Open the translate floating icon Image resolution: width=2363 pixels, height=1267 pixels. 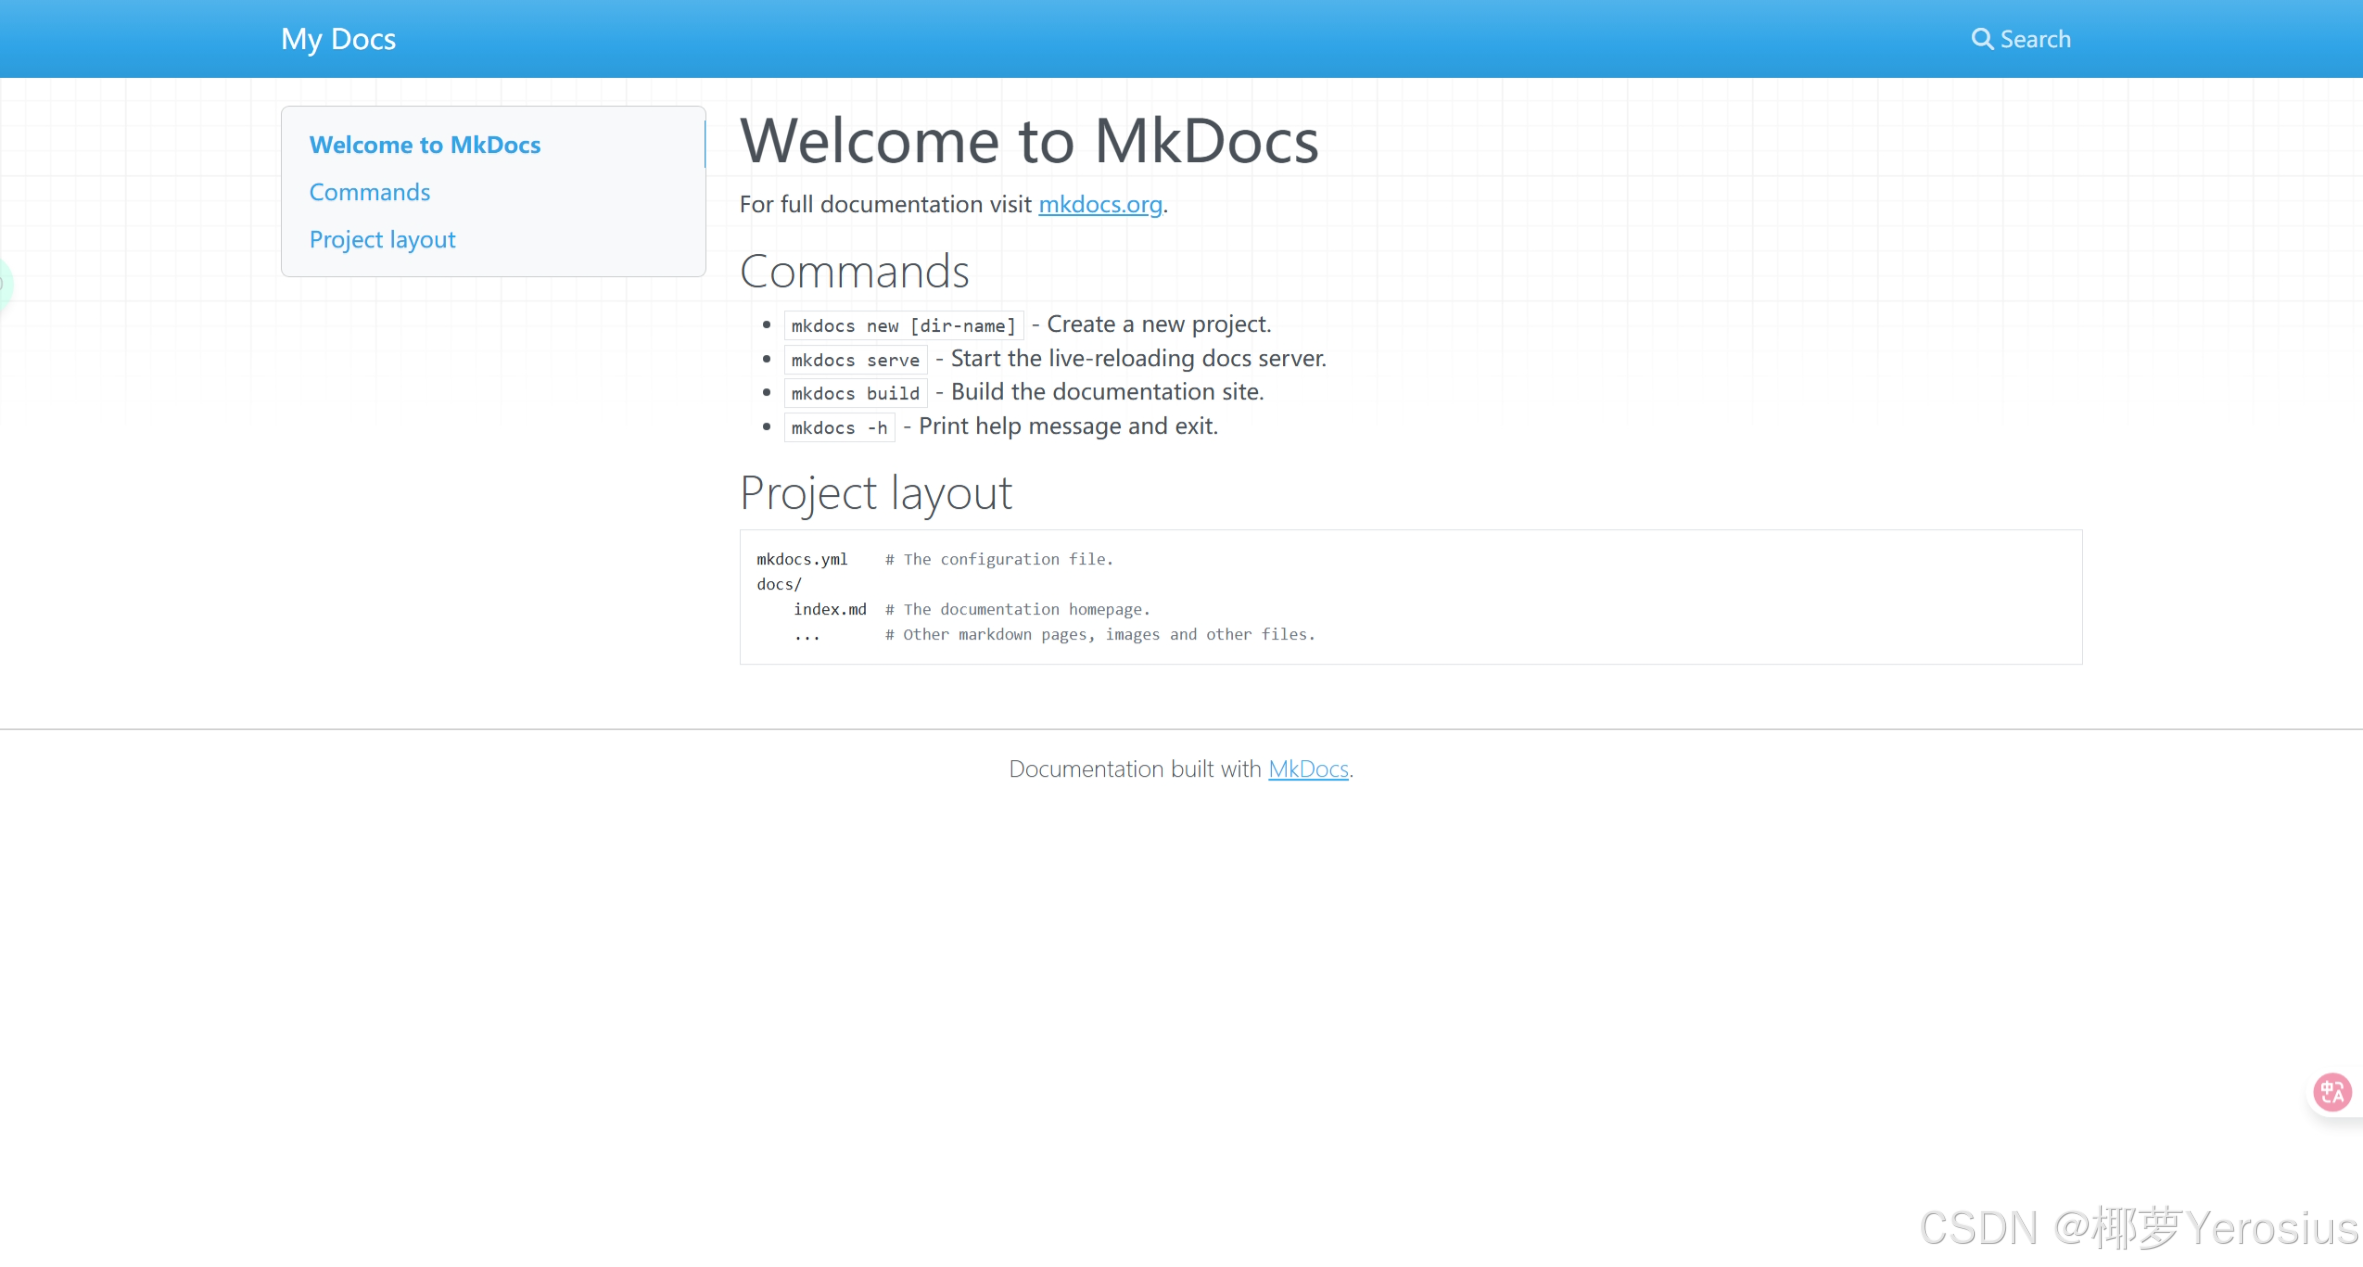tap(2332, 1091)
